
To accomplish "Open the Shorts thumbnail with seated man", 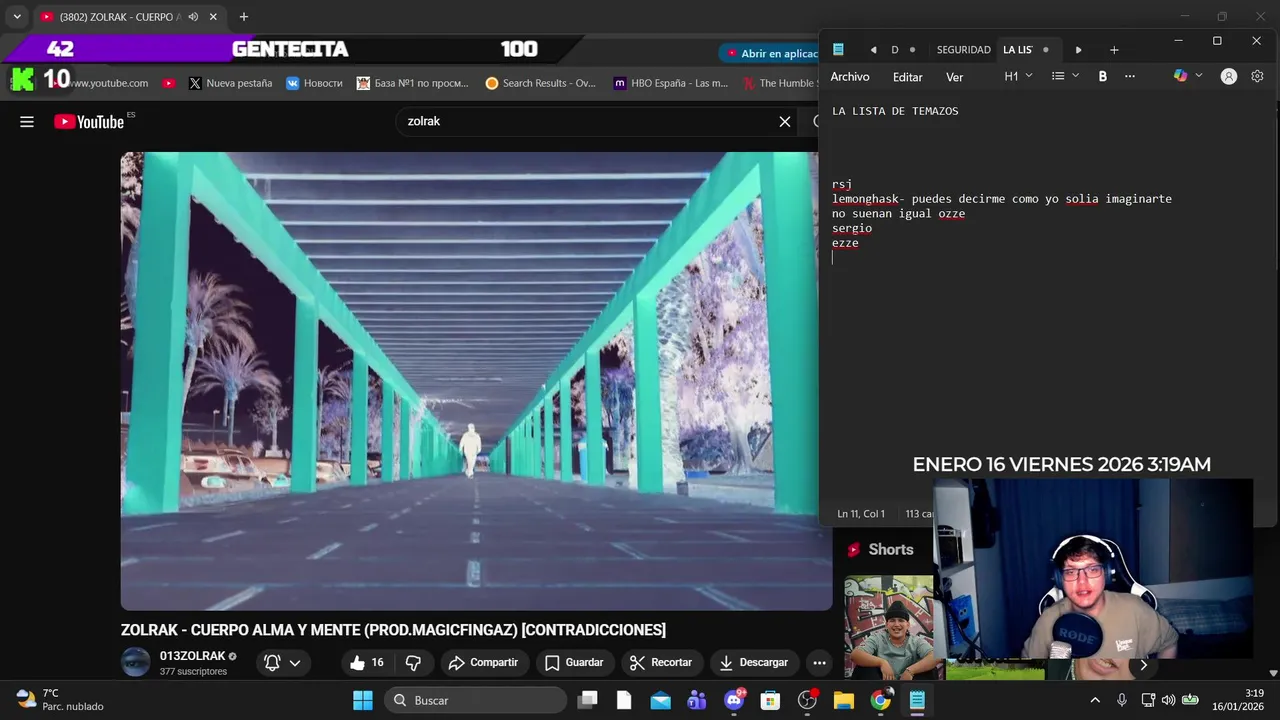I will pos(888,627).
